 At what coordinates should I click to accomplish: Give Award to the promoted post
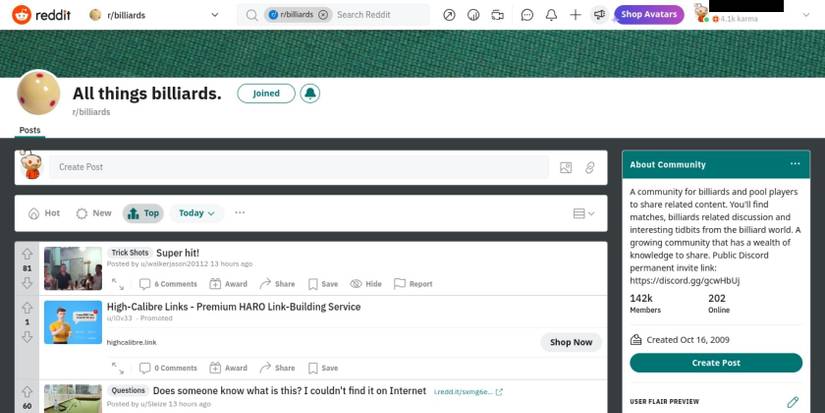tap(228, 368)
